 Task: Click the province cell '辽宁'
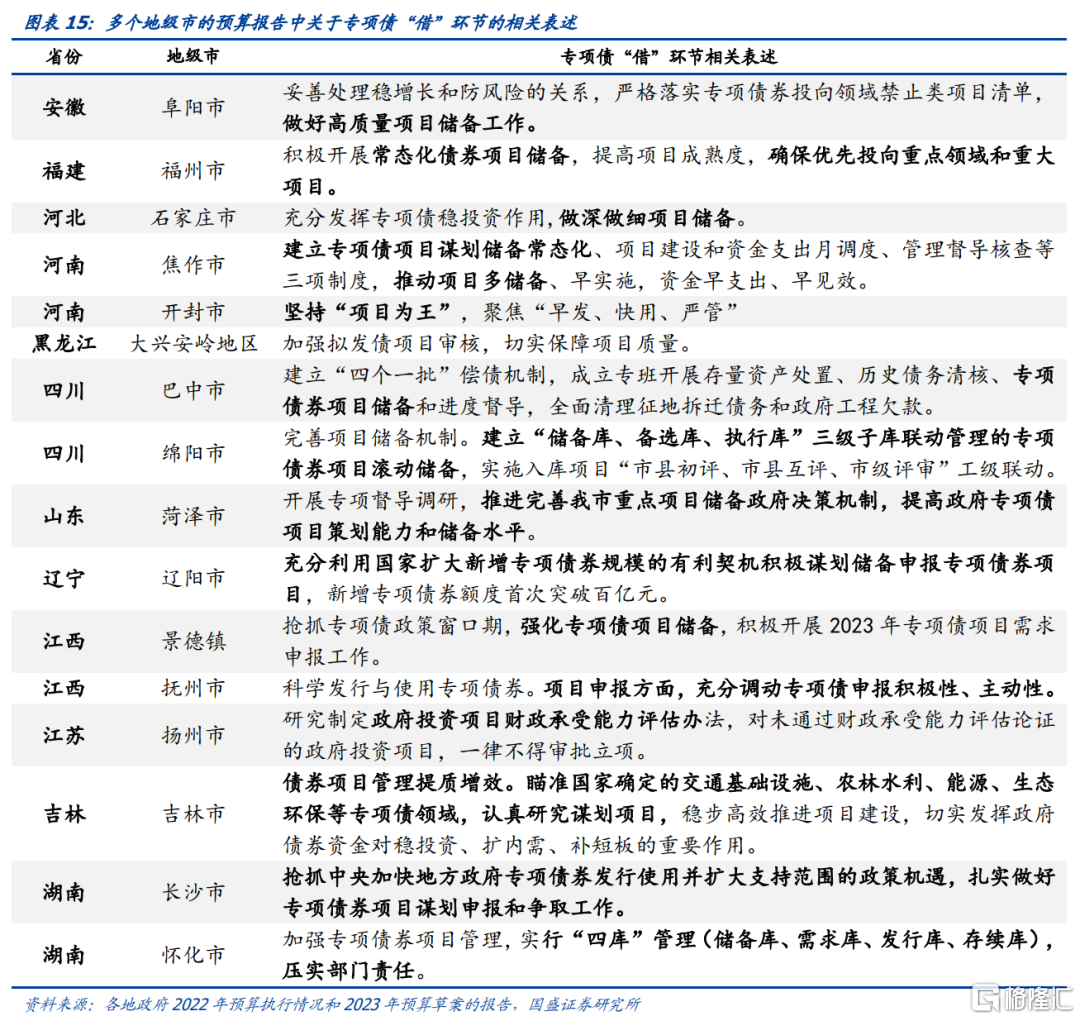(64, 579)
